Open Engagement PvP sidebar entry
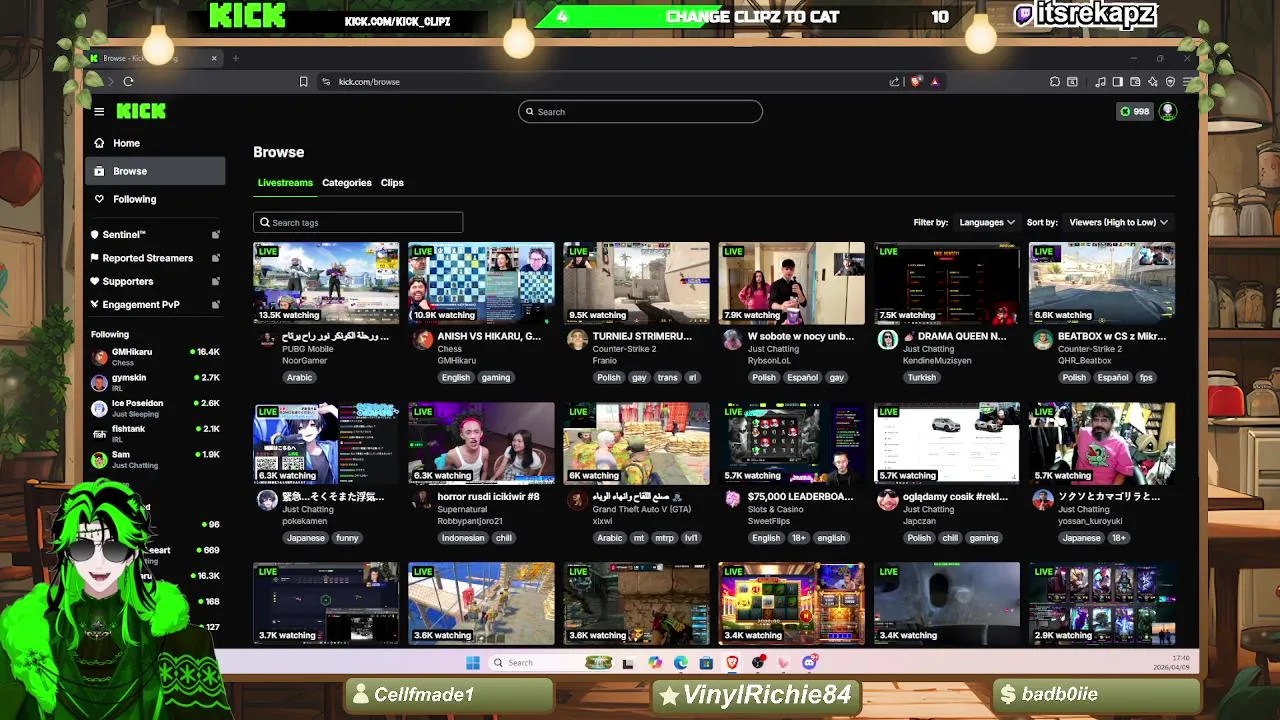Viewport: 1280px width, 720px height. point(154,304)
